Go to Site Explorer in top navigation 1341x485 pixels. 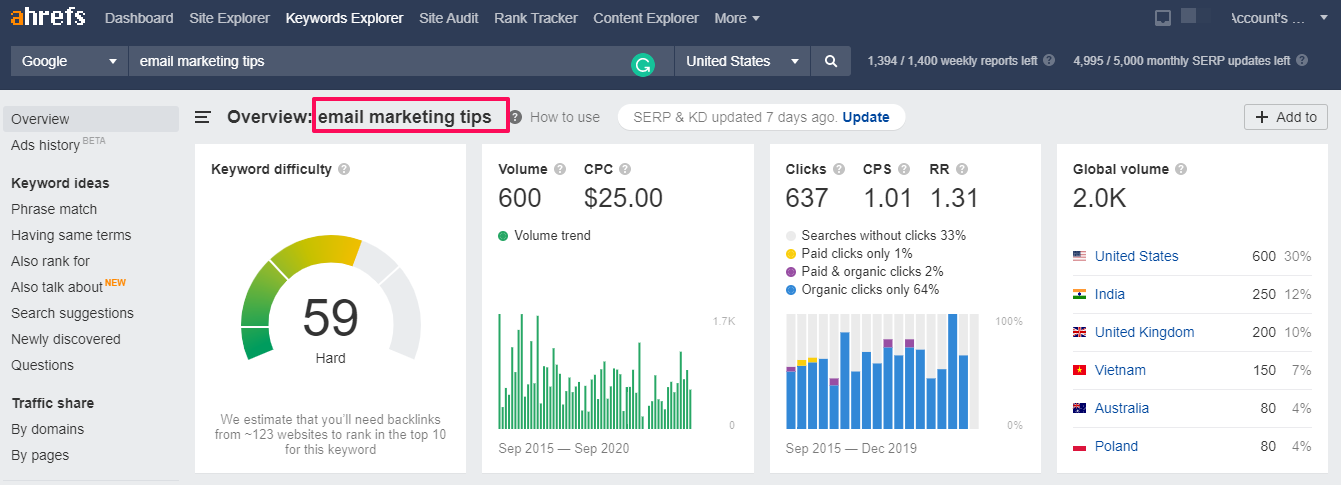[x=229, y=18]
